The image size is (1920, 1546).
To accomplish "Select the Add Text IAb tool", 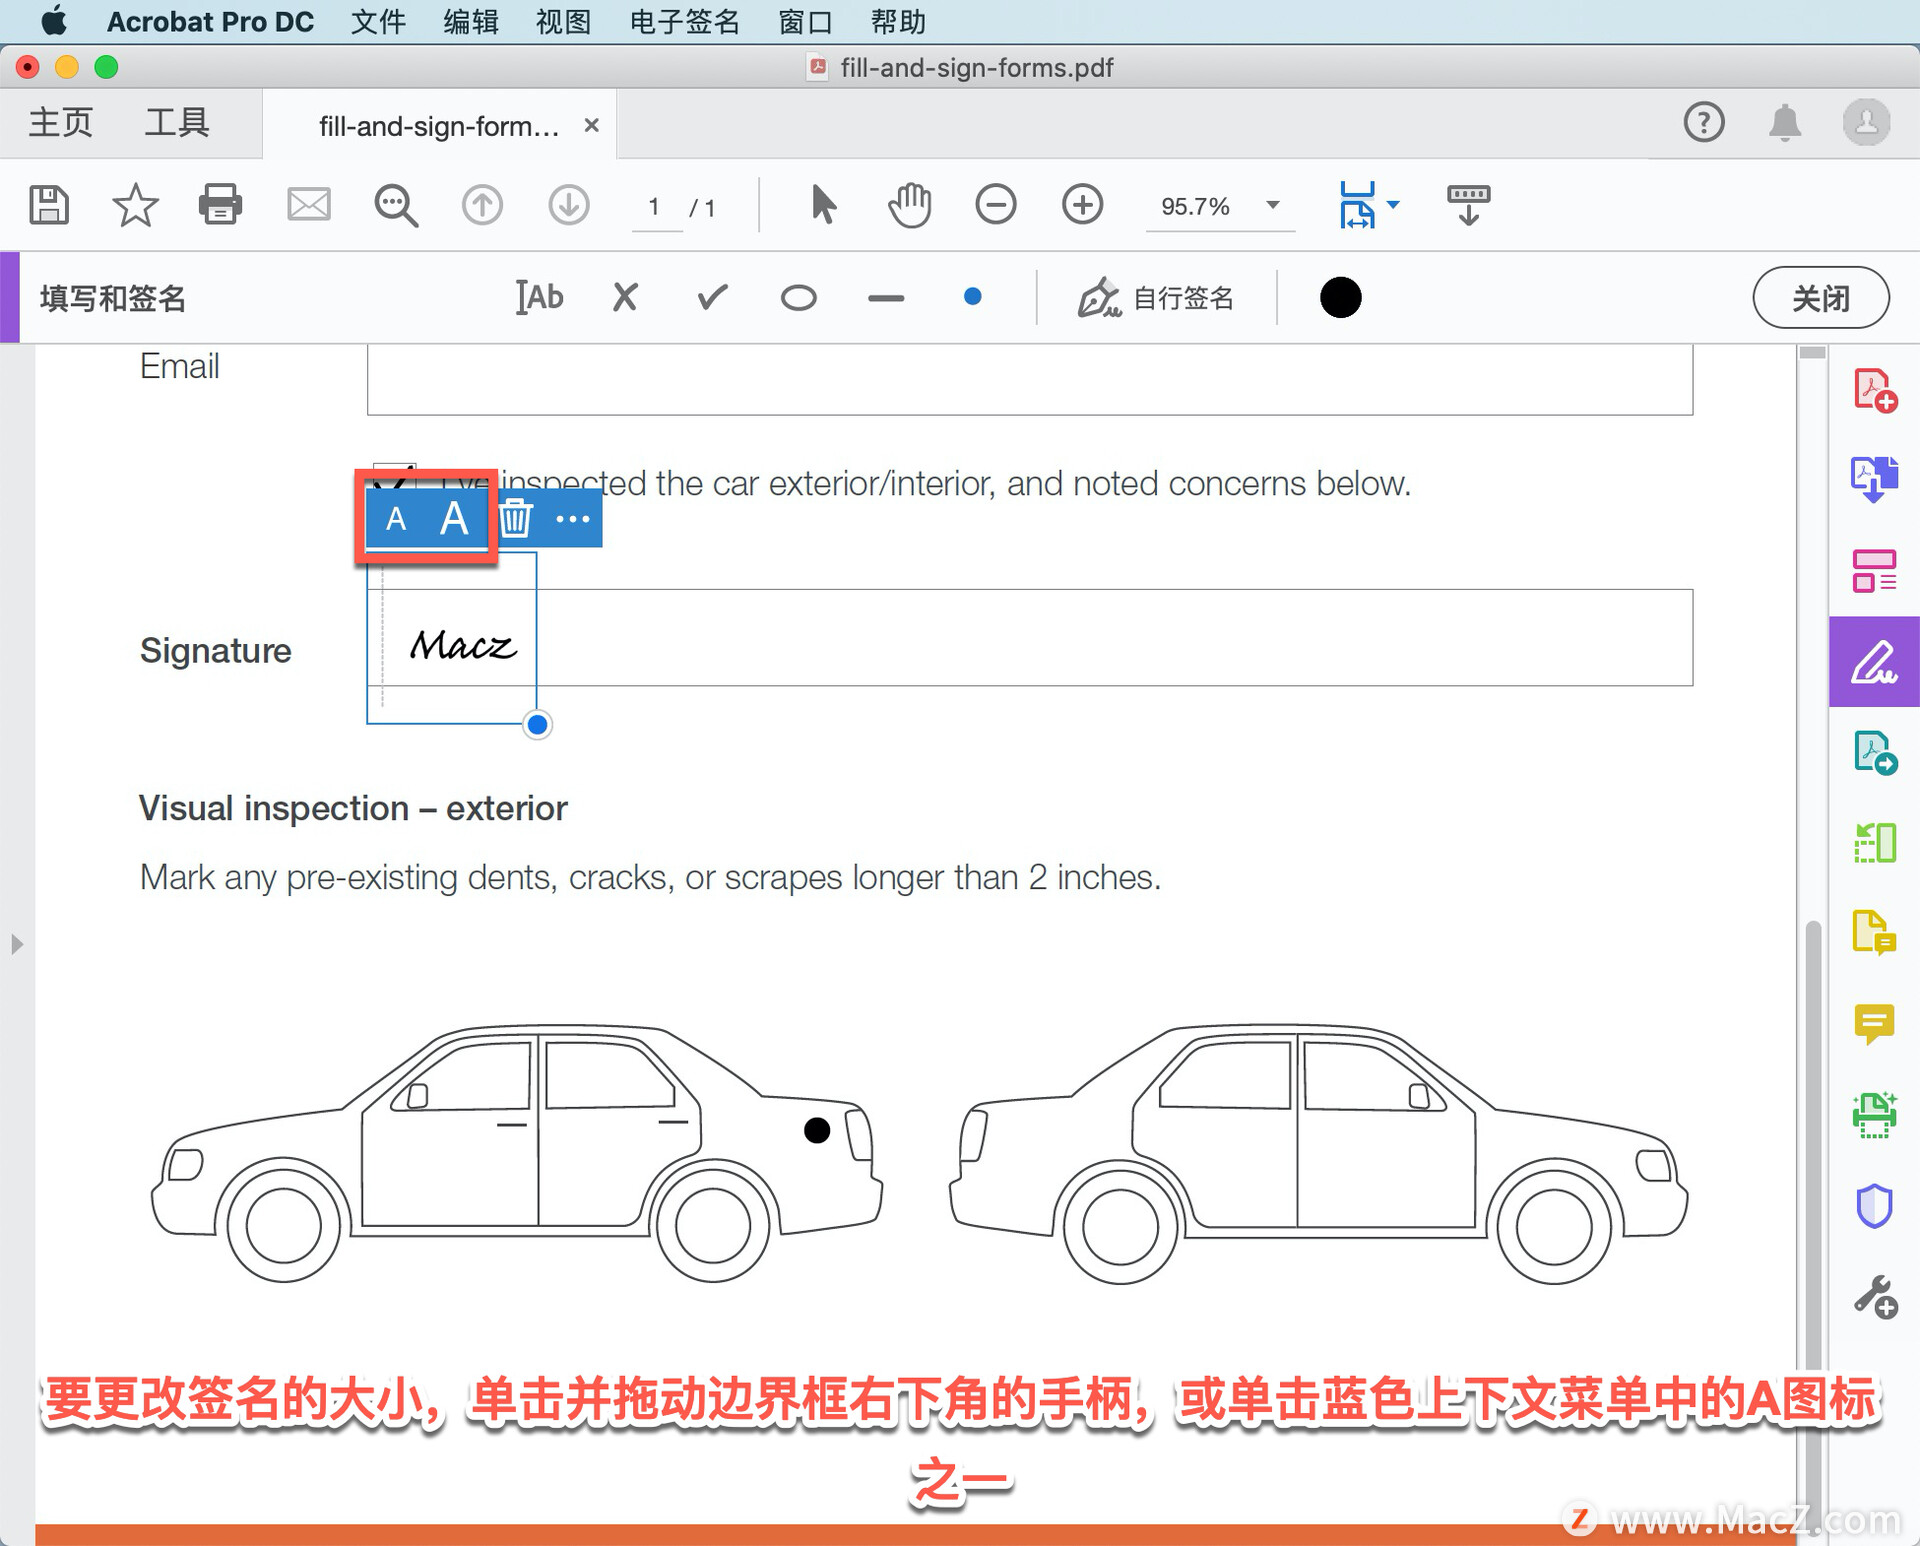I will [540, 298].
